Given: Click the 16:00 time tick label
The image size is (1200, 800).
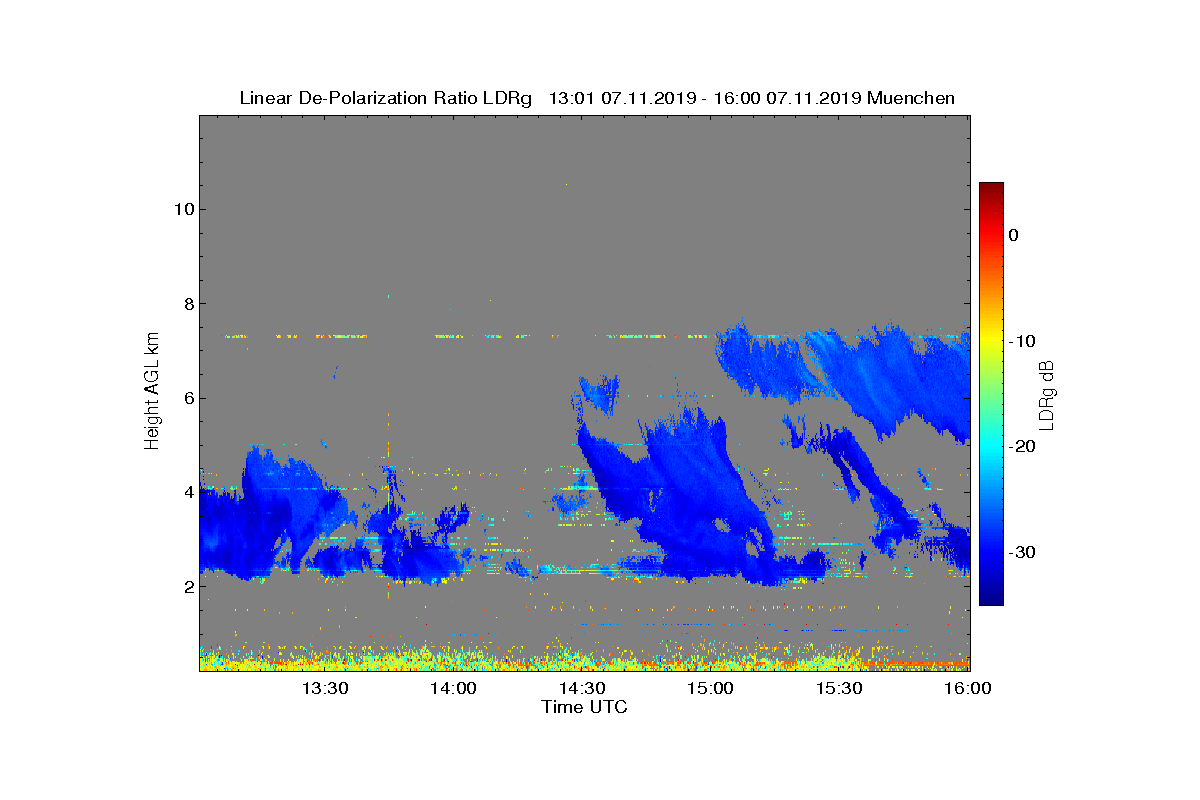Looking at the screenshot, I should click(x=968, y=688).
